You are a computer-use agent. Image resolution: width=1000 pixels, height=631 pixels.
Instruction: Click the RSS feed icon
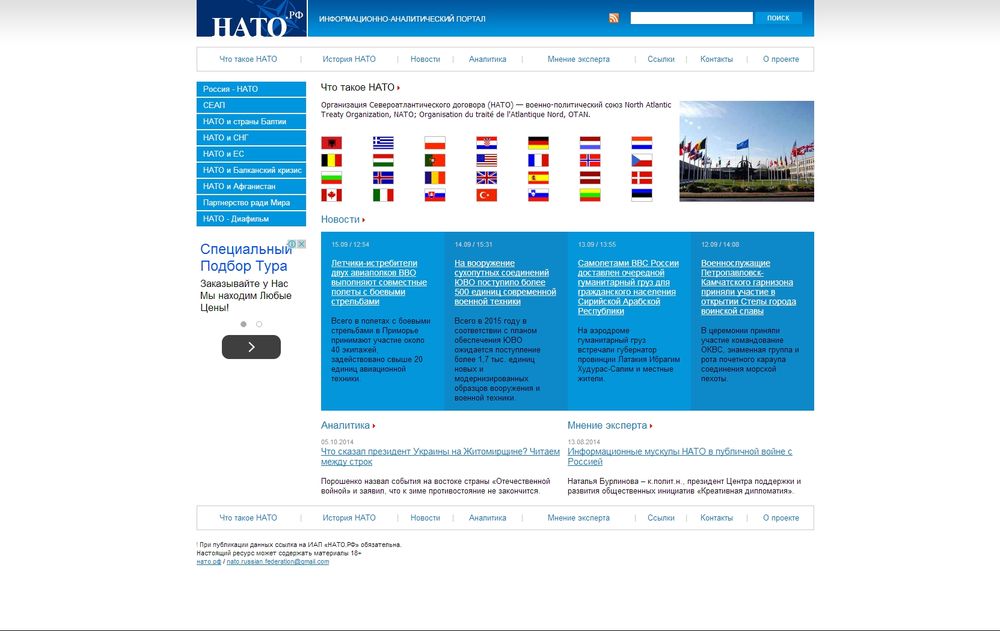tap(614, 18)
